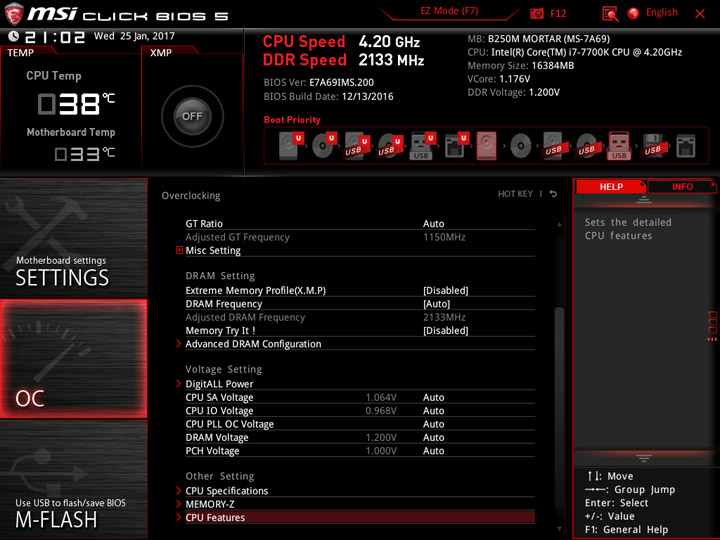
Task: Click the help panel bottom collapse handle
Action: [644, 458]
